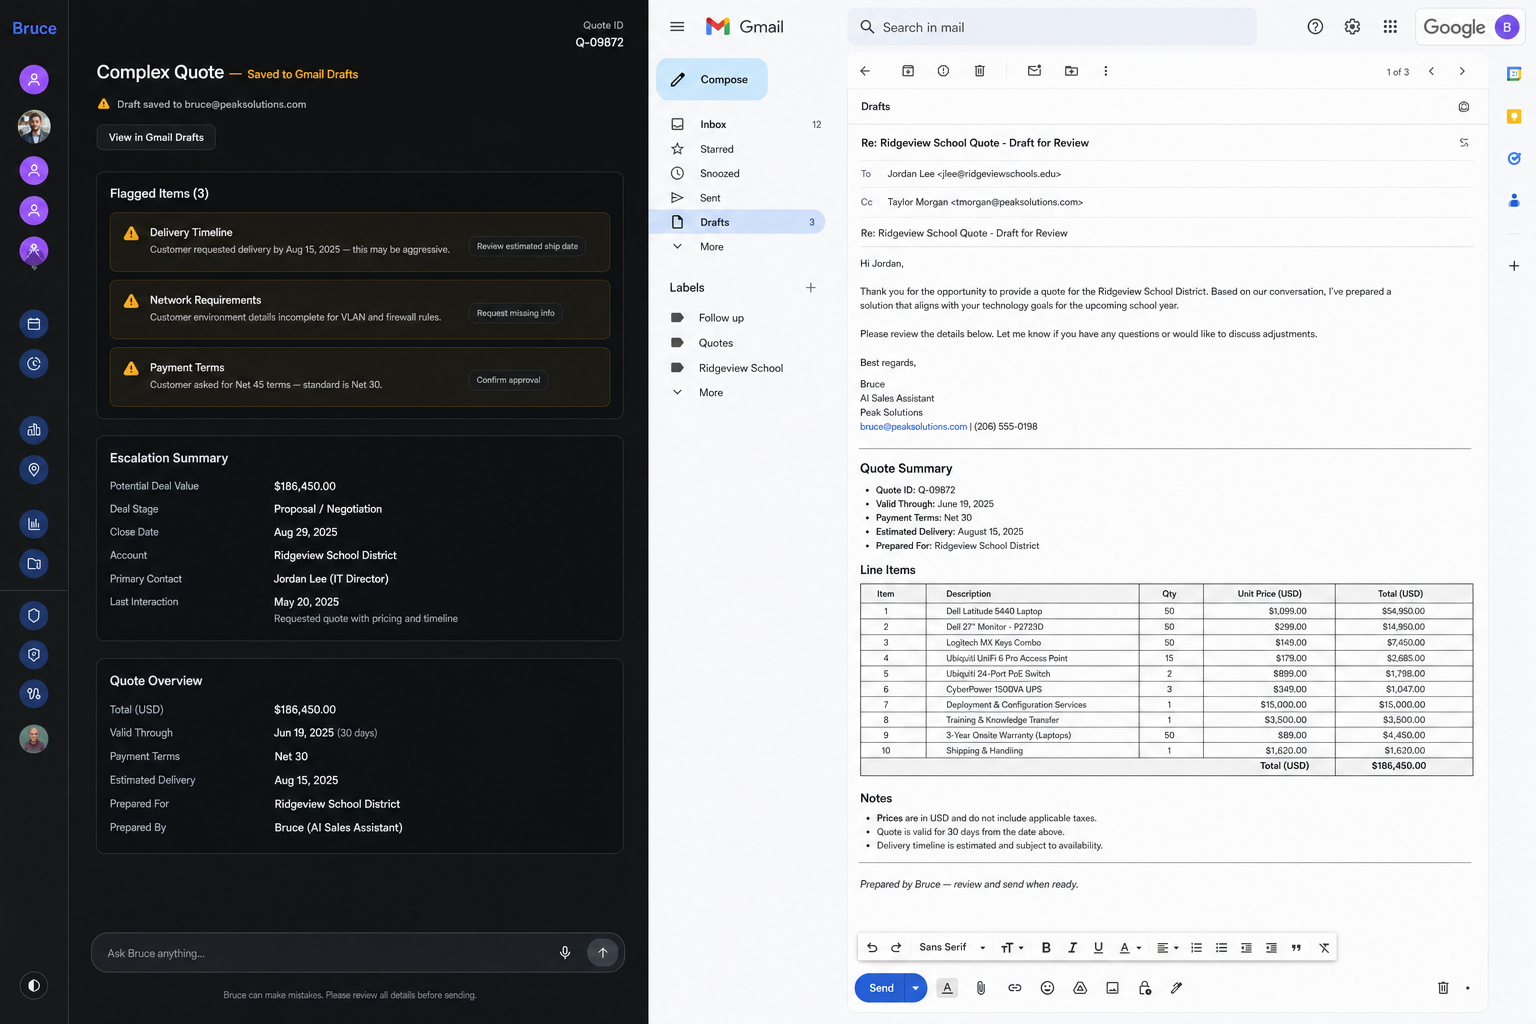Open the text alignment dropdown

pos(1167,948)
